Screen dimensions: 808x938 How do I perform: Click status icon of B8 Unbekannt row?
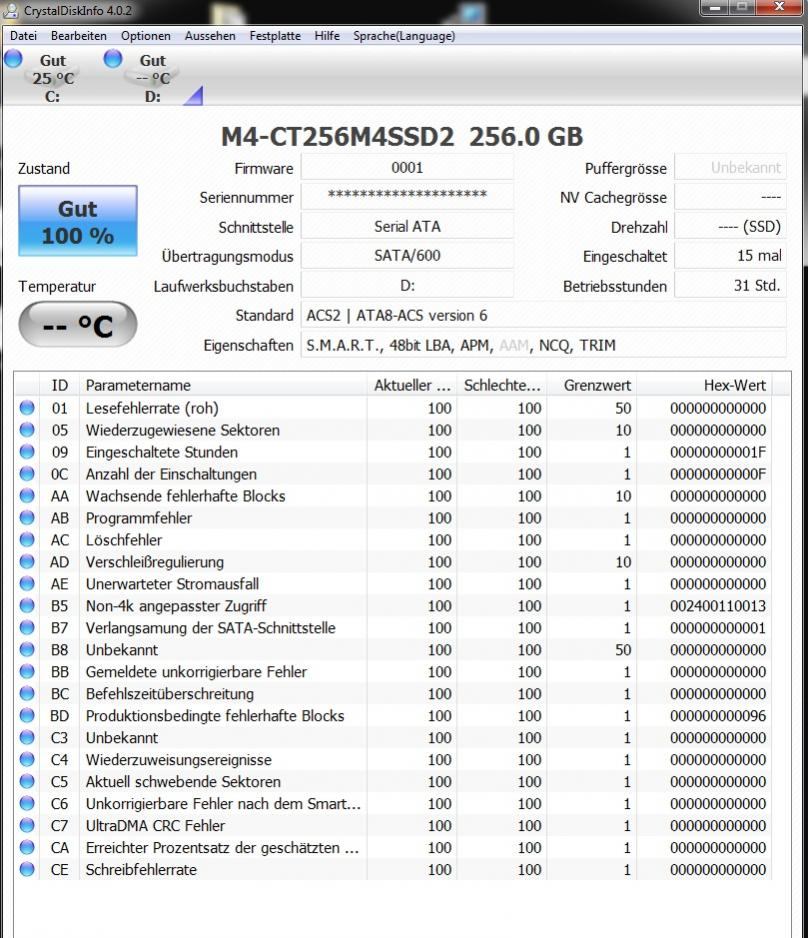(x=27, y=649)
